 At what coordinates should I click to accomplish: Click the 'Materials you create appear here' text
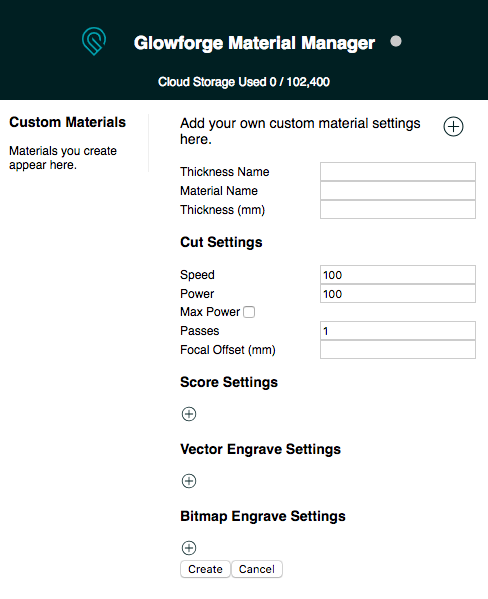pos(63,158)
